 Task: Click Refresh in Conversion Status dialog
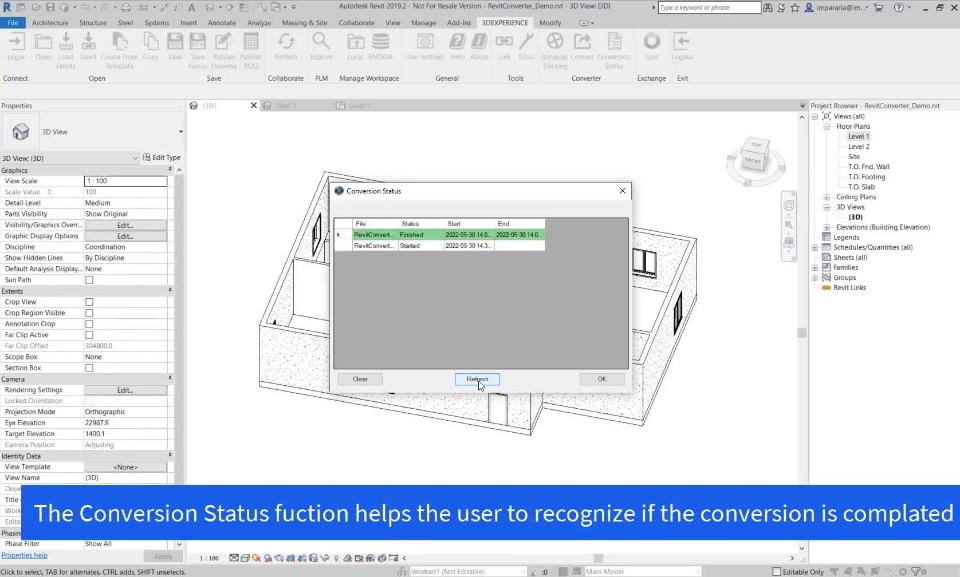477,379
